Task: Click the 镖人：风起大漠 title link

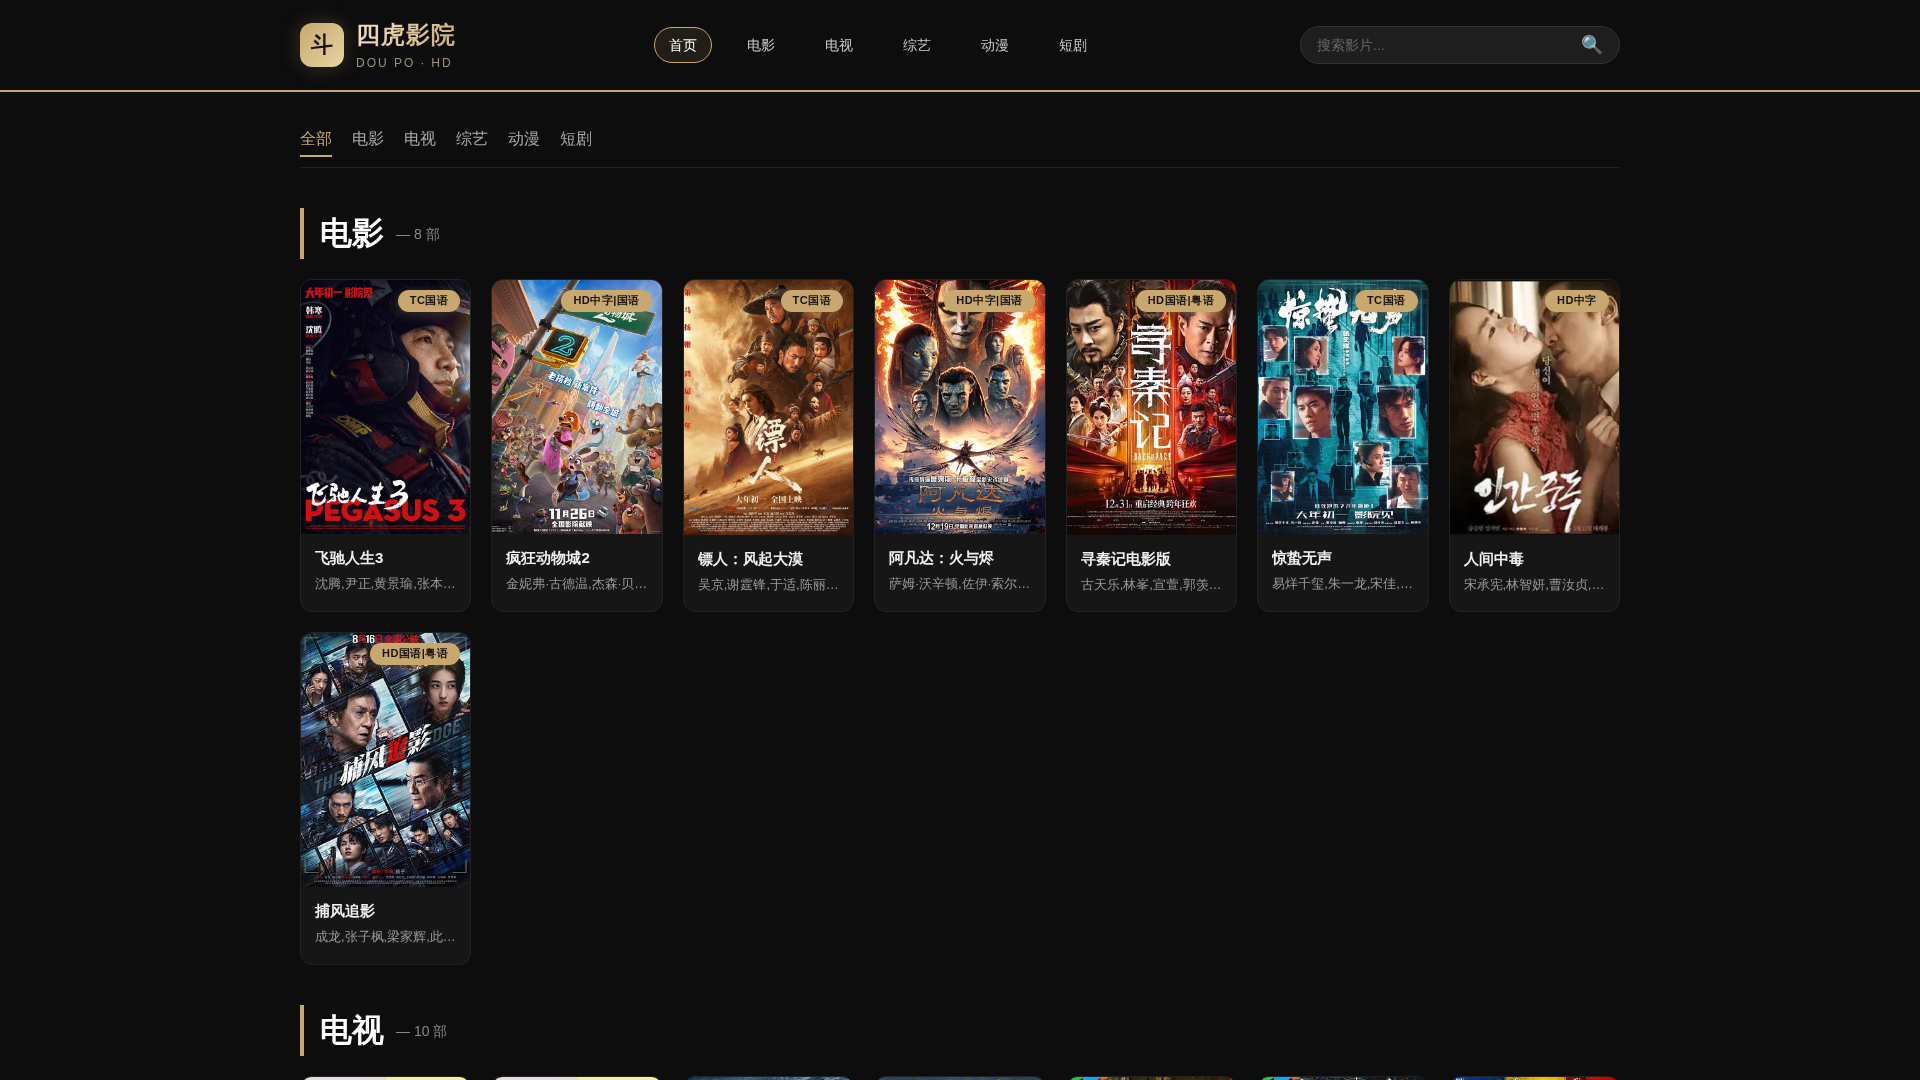Action: [x=750, y=559]
